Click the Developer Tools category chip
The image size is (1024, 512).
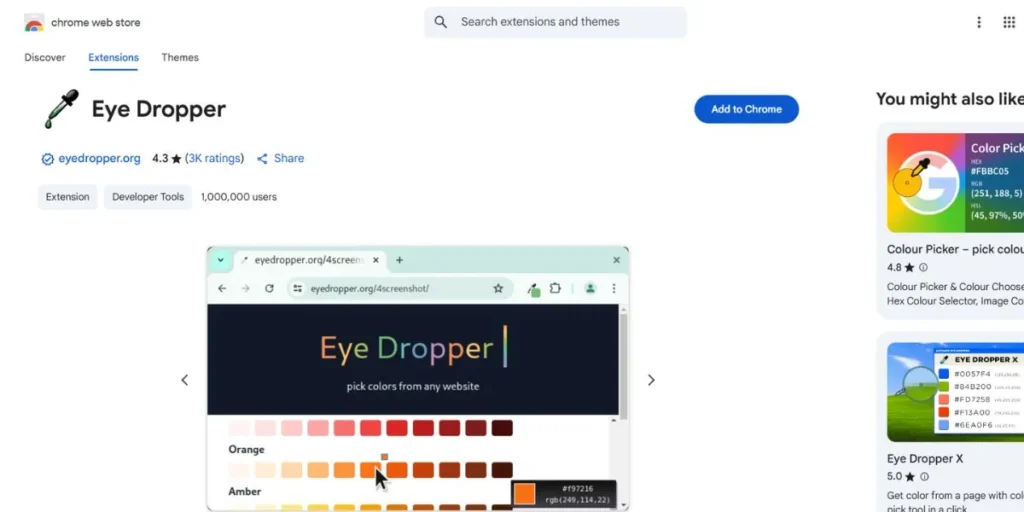[x=148, y=197]
